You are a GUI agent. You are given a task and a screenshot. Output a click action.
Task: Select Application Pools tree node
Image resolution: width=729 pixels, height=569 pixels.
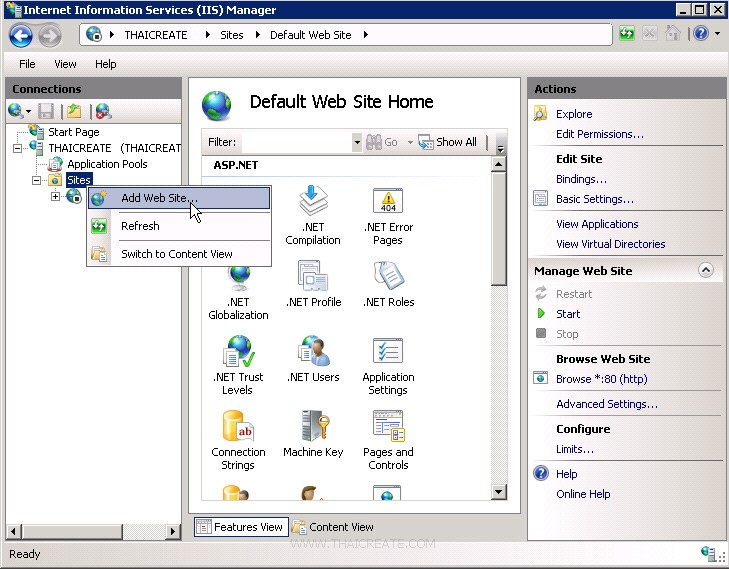click(107, 164)
